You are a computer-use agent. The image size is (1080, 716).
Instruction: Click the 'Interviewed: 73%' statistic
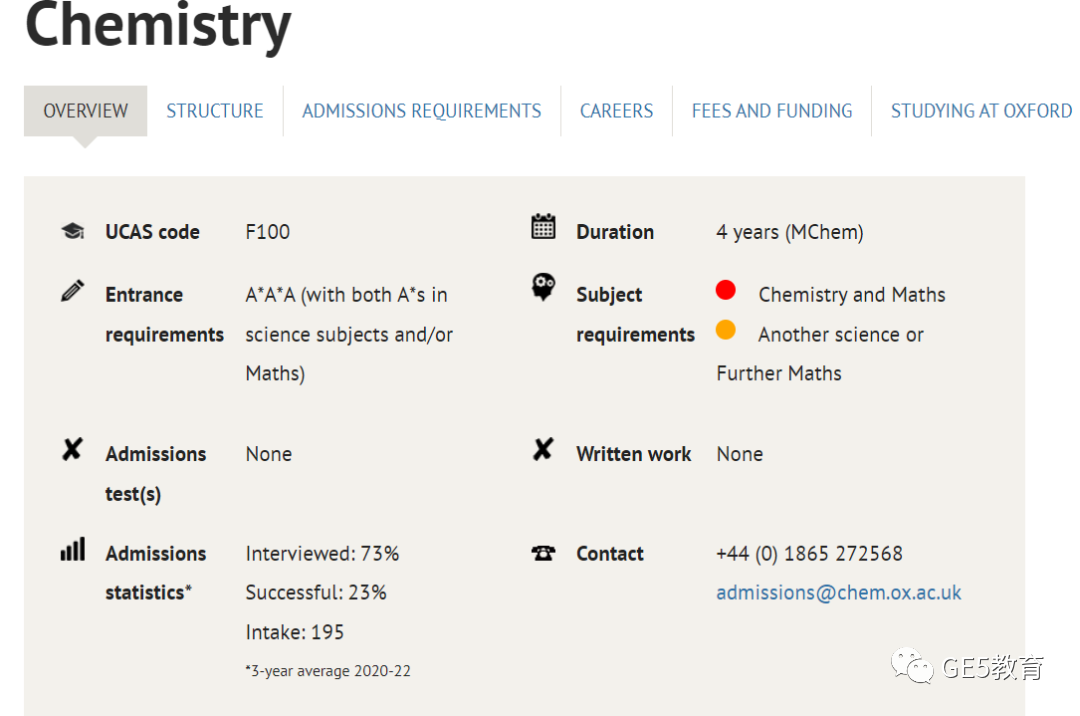pyautogui.click(x=322, y=554)
